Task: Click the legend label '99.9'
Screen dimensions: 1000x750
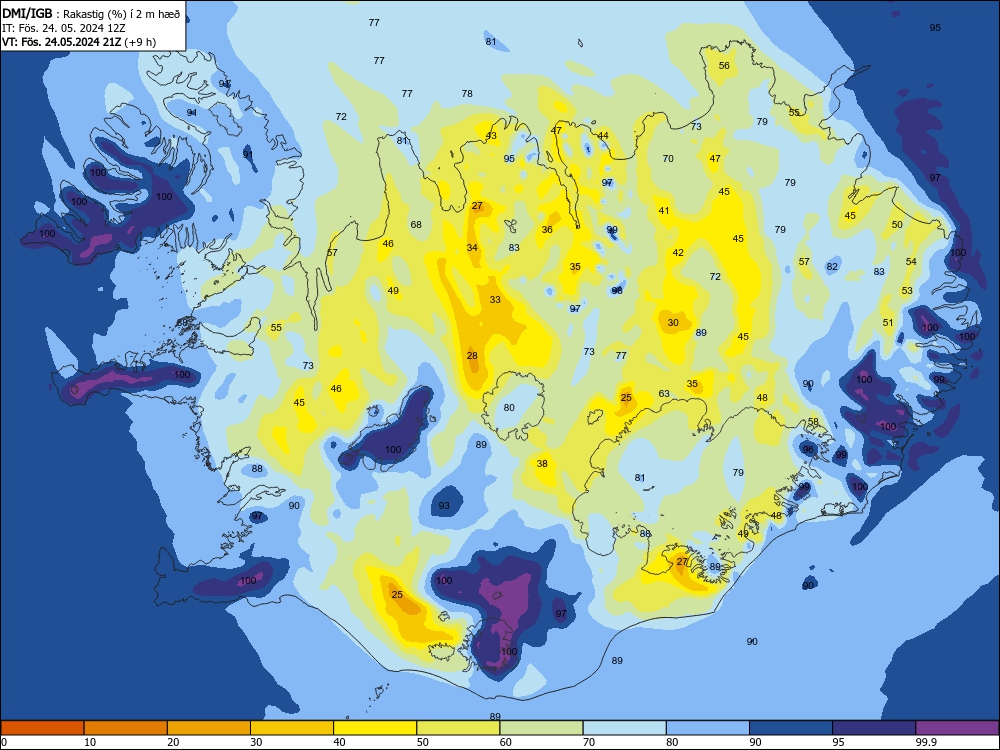Action: 926,742
